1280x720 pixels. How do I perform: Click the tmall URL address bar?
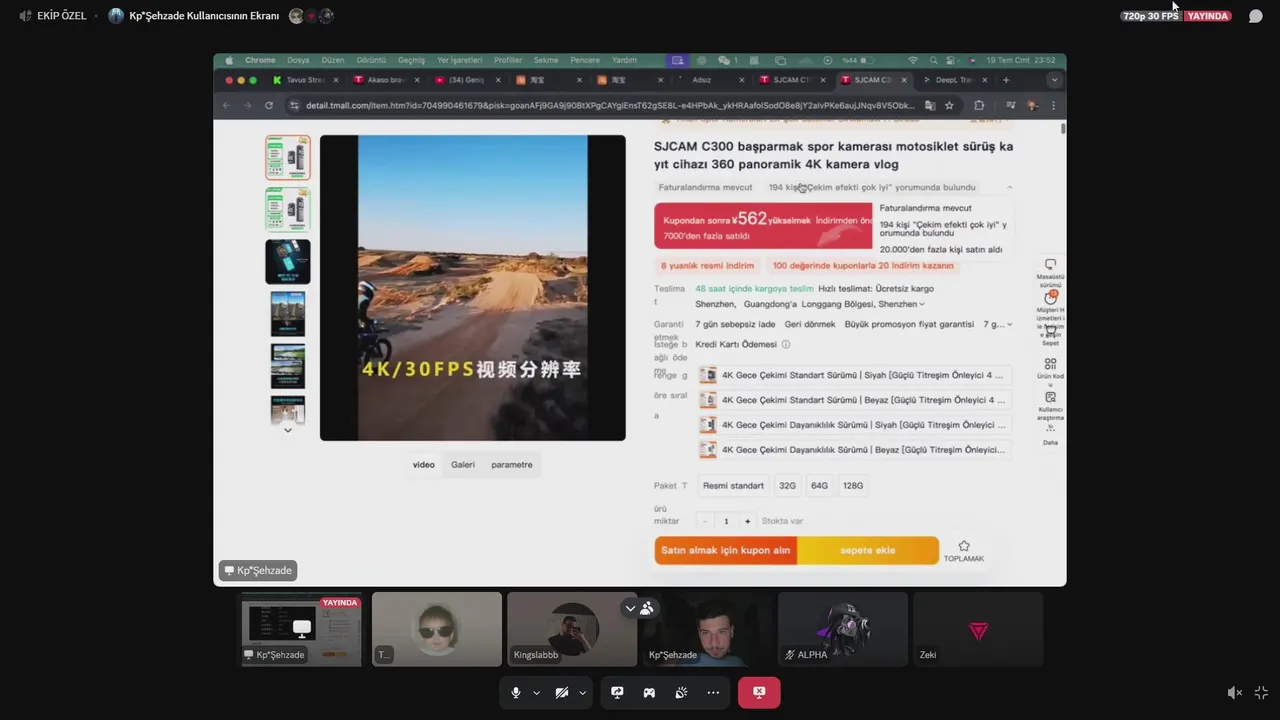(x=610, y=105)
